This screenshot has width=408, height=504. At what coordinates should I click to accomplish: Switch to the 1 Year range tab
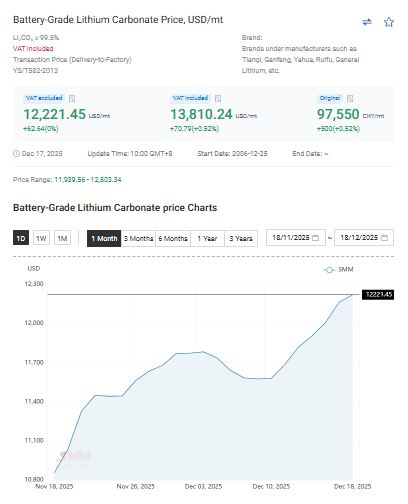click(x=207, y=239)
